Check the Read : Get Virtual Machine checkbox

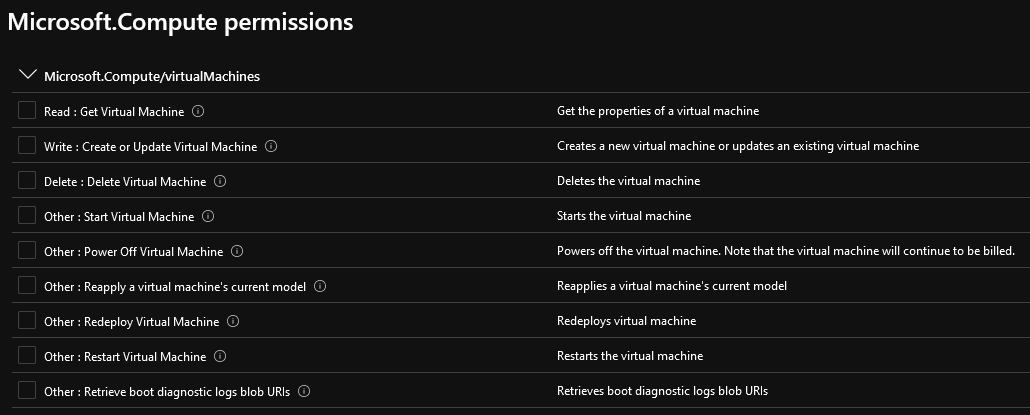pos(27,110)
